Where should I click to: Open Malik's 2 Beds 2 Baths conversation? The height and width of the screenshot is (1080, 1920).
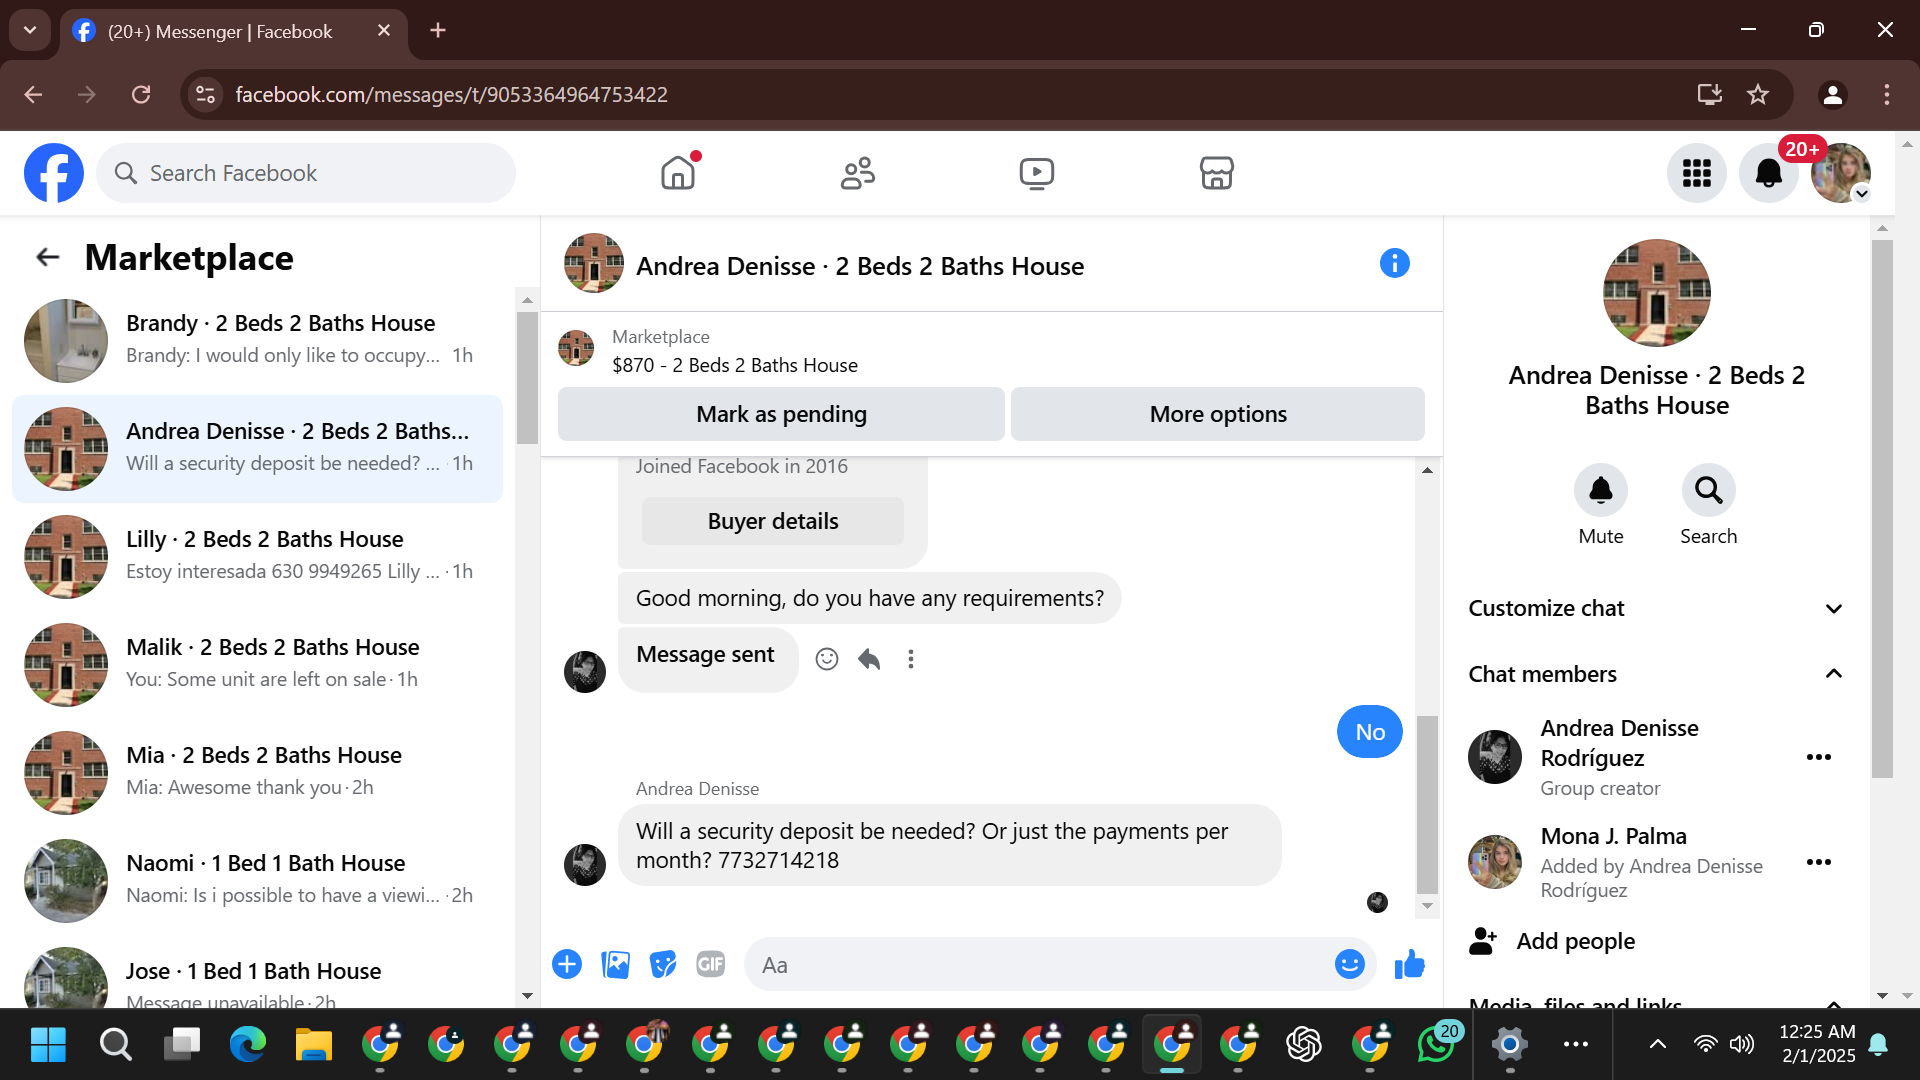258,664
